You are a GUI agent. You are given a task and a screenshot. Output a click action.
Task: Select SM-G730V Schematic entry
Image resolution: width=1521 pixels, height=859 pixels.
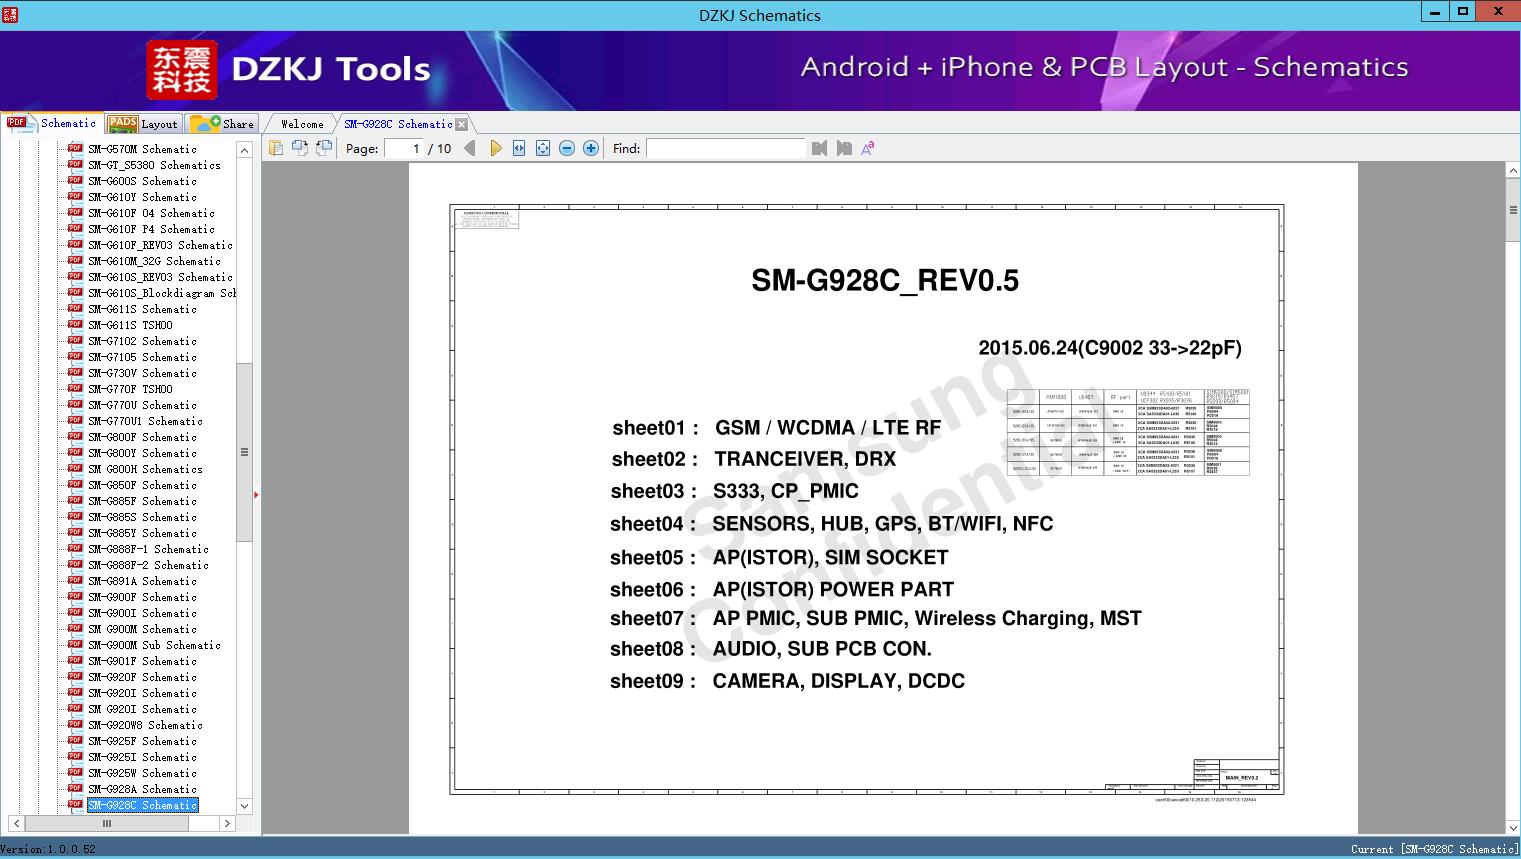click(x=142, y=373)
